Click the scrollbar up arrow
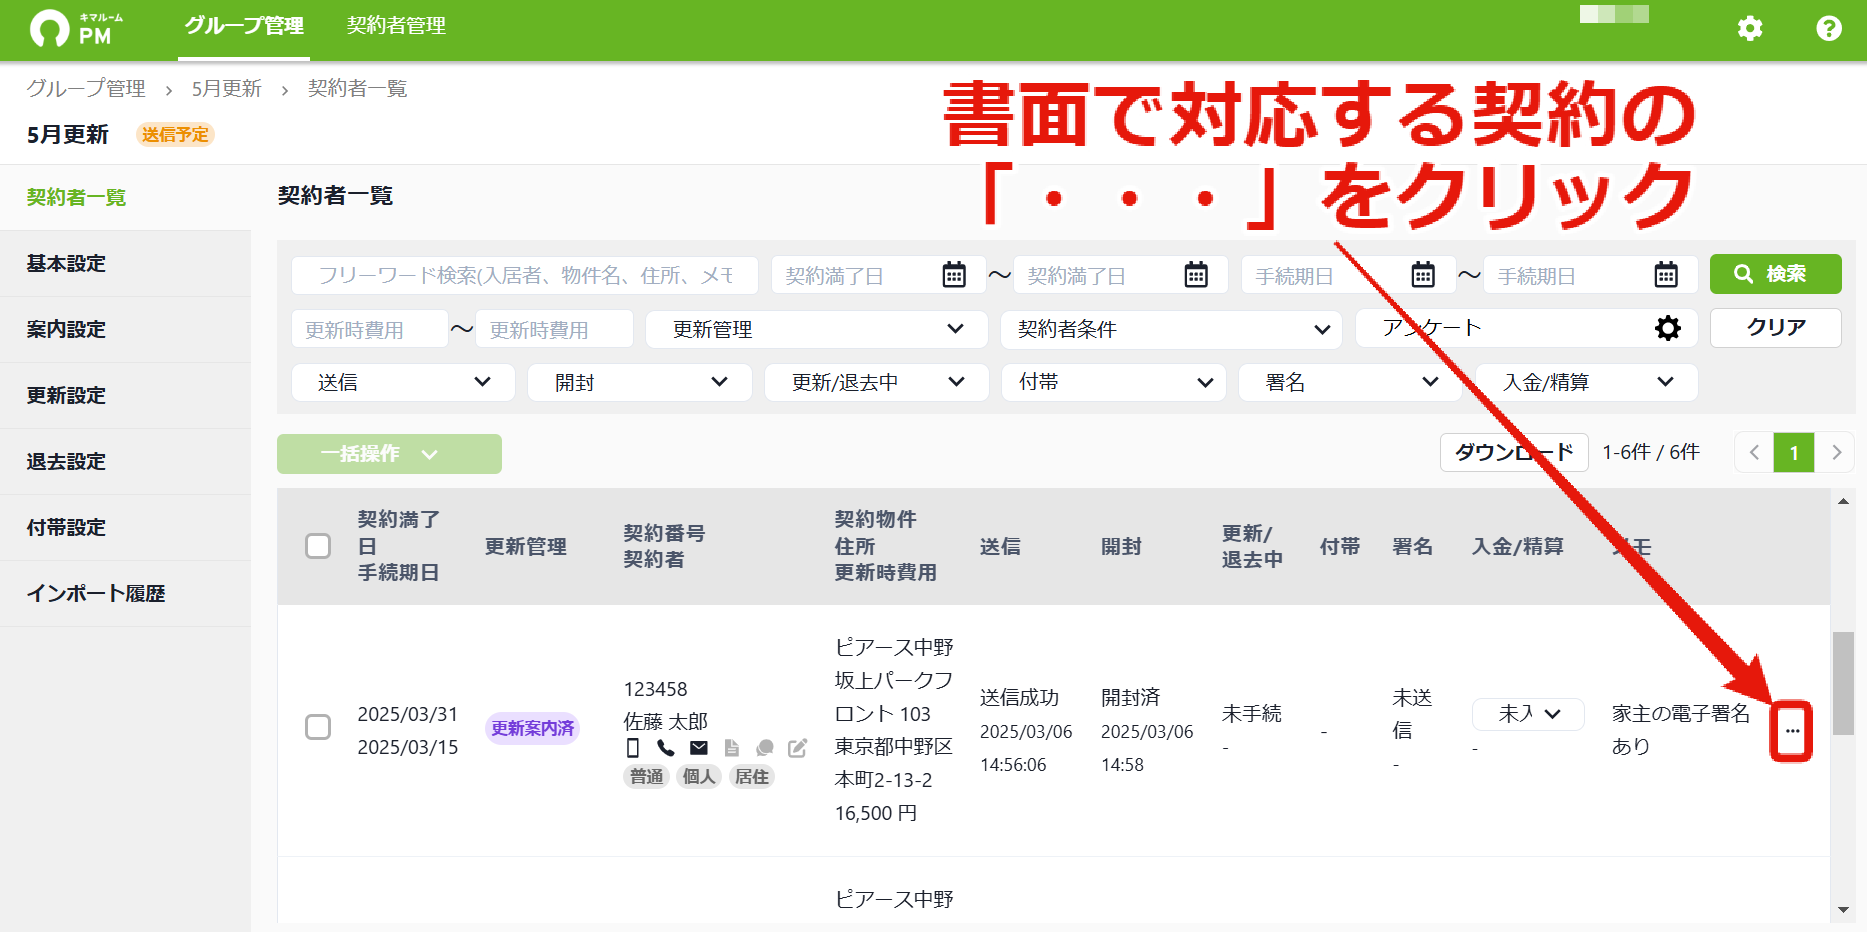 [1843, 501]
